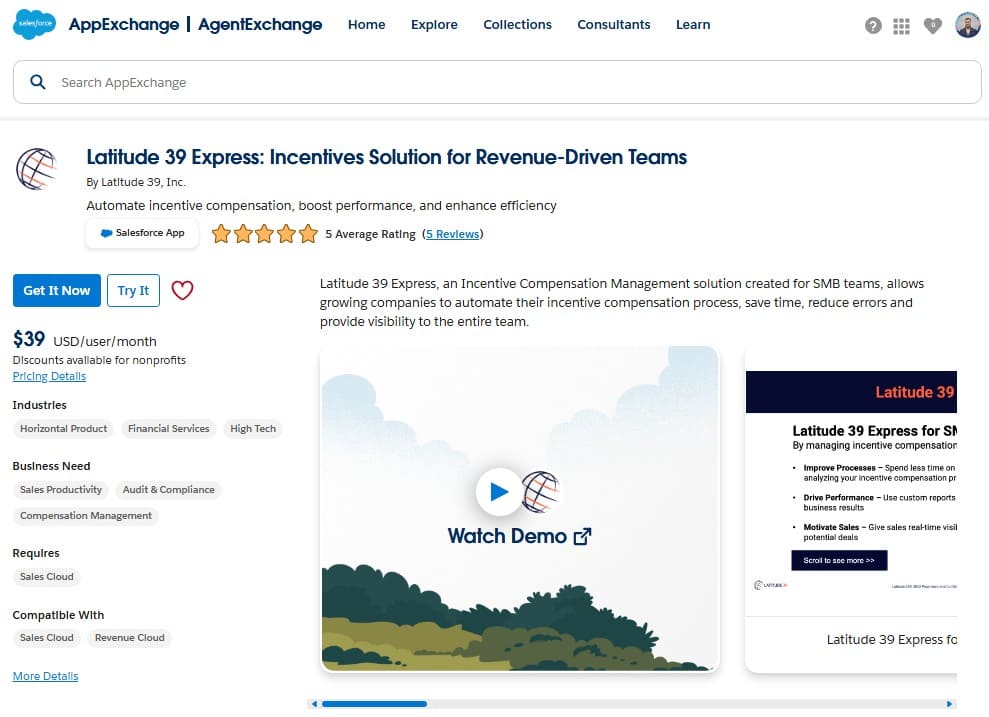Screen dimensions: 989x717
Task: Open the Explore menu
Action: click(434, 25)
